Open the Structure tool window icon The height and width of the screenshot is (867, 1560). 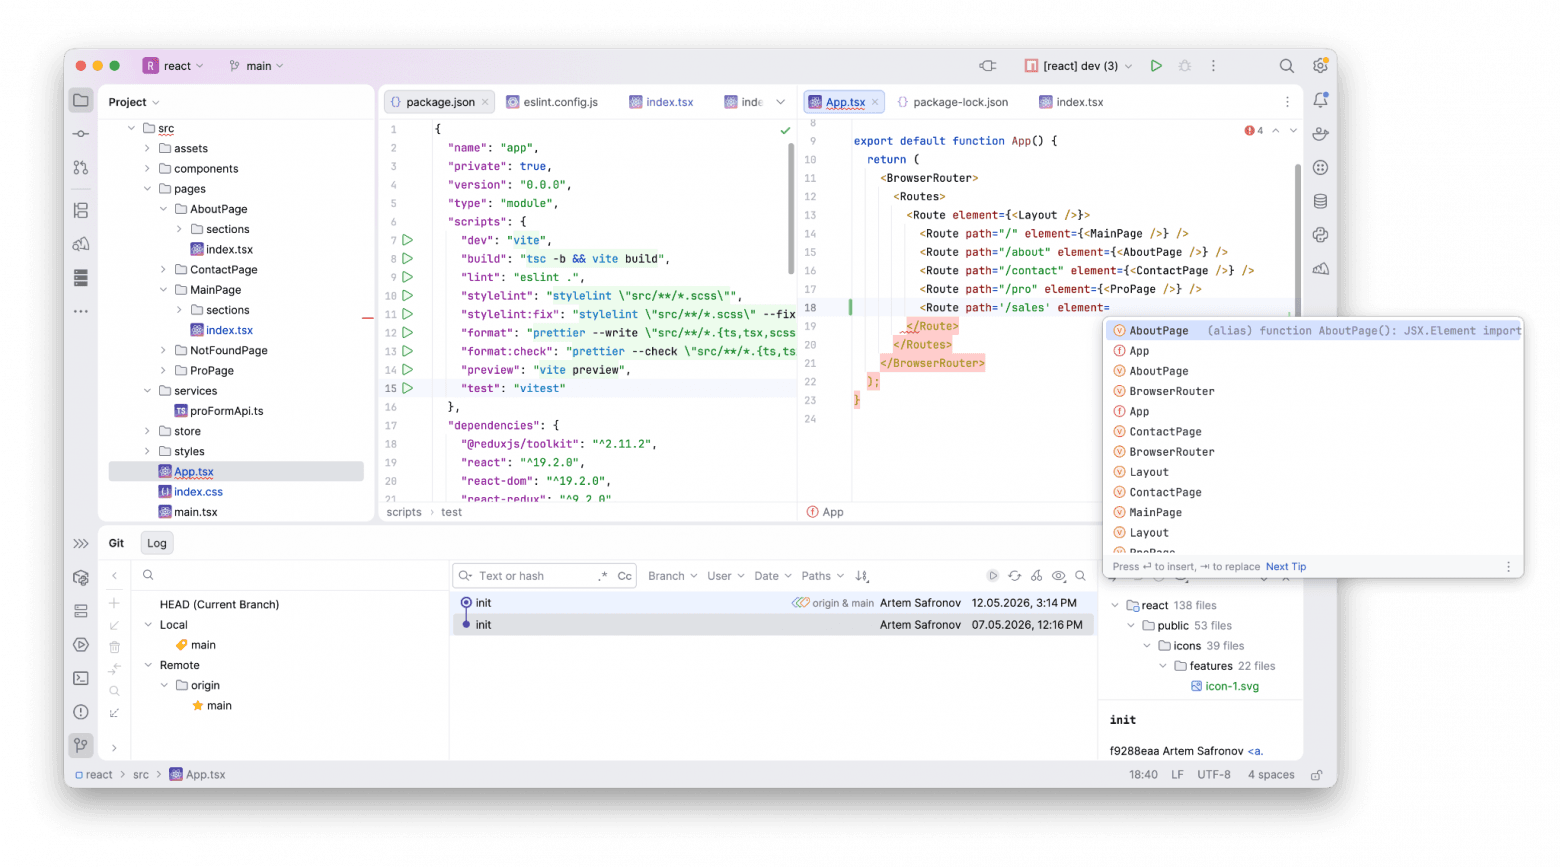click(81, 210)
